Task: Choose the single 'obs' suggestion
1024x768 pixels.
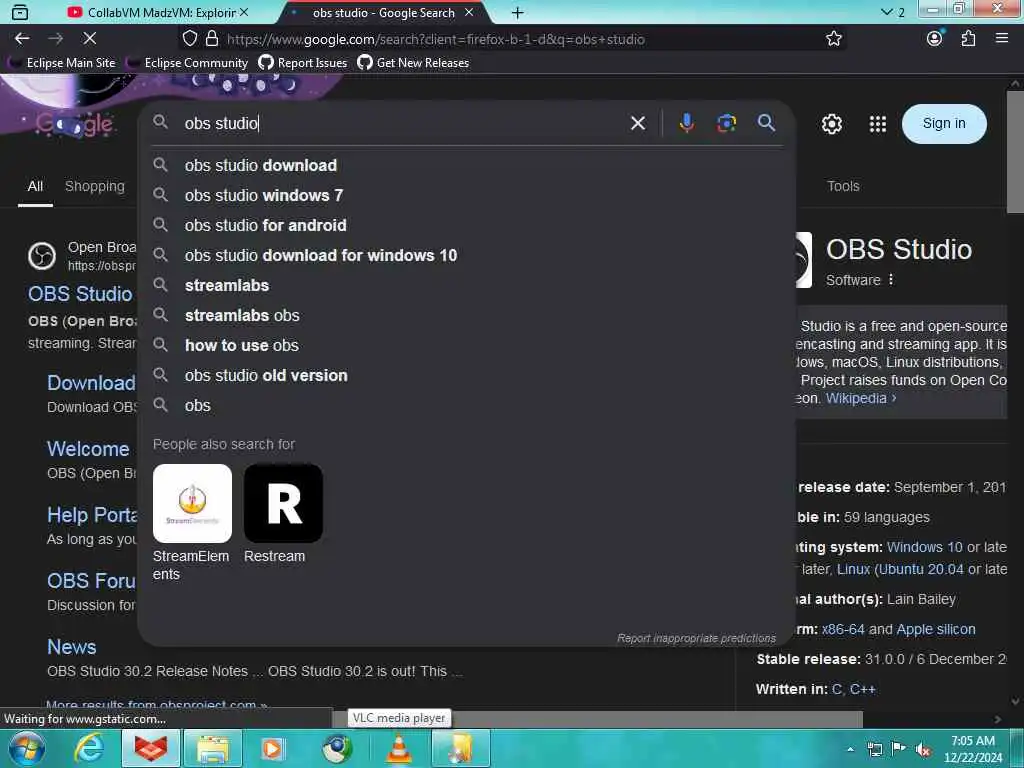Action: click(x=466, y=406)
